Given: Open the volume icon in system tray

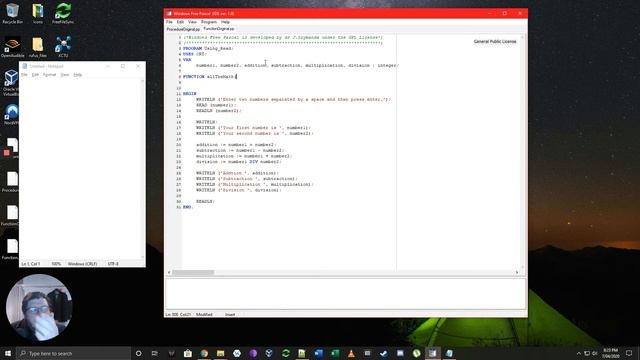Looking at the screenshot, I should click(x=595, y=353).
